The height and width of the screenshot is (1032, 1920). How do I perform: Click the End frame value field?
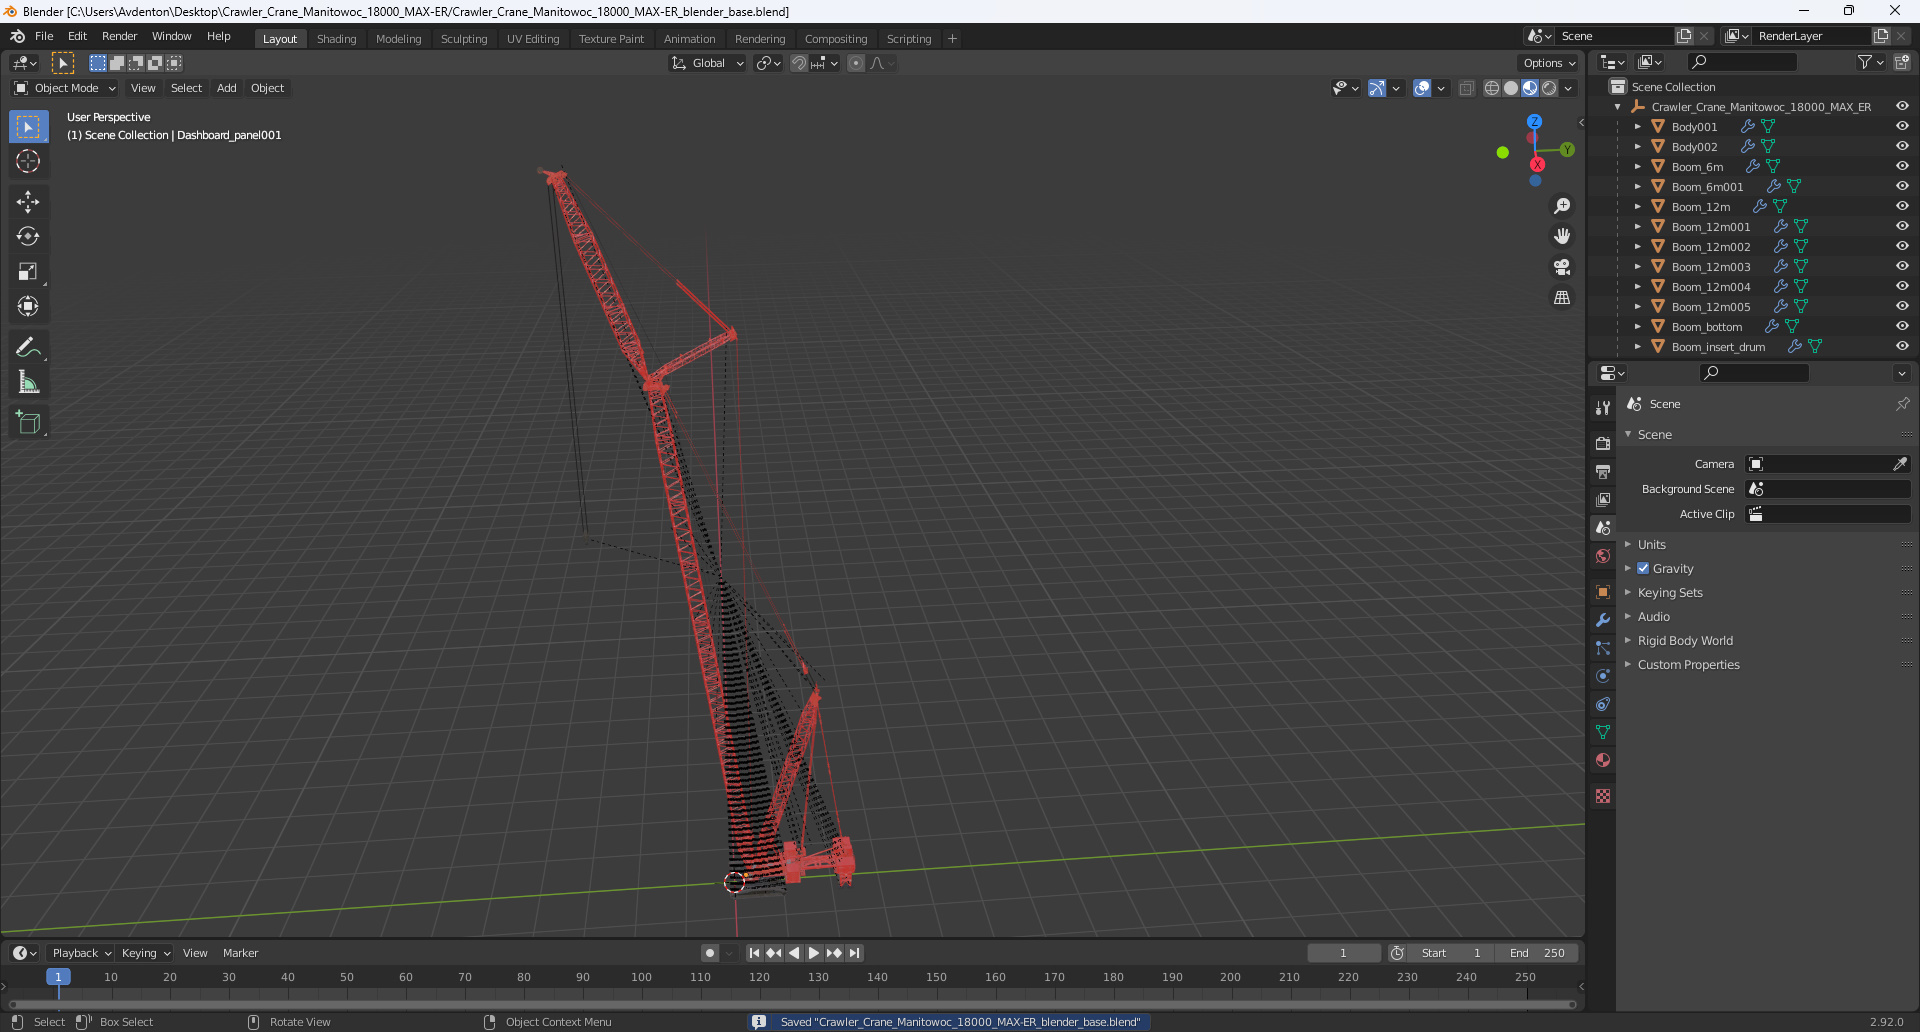click(x=1538, y=953)
